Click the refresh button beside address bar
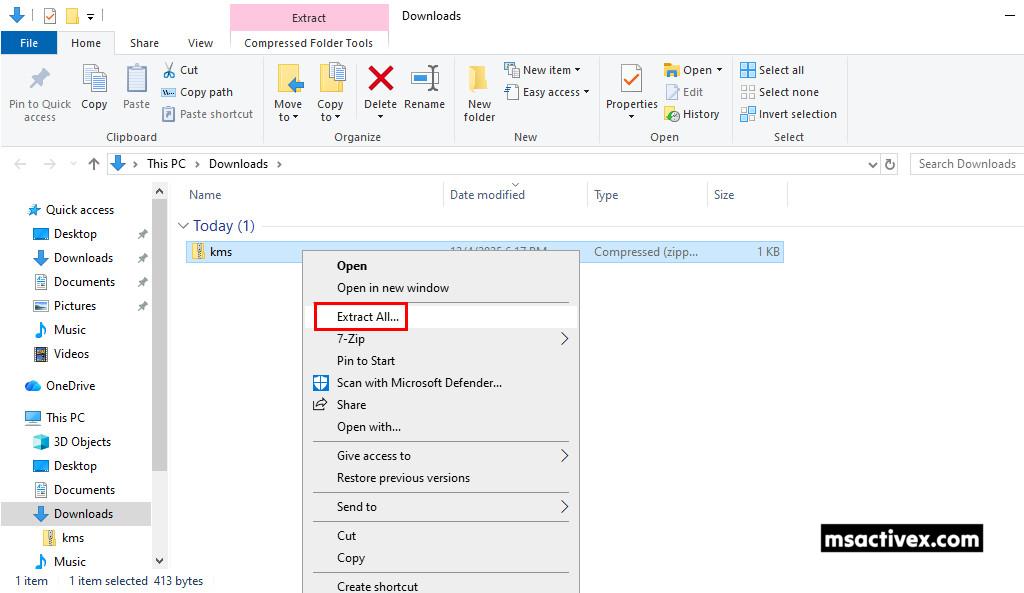The height and width of the screenshot is (593, 1024). pos(890,164)
